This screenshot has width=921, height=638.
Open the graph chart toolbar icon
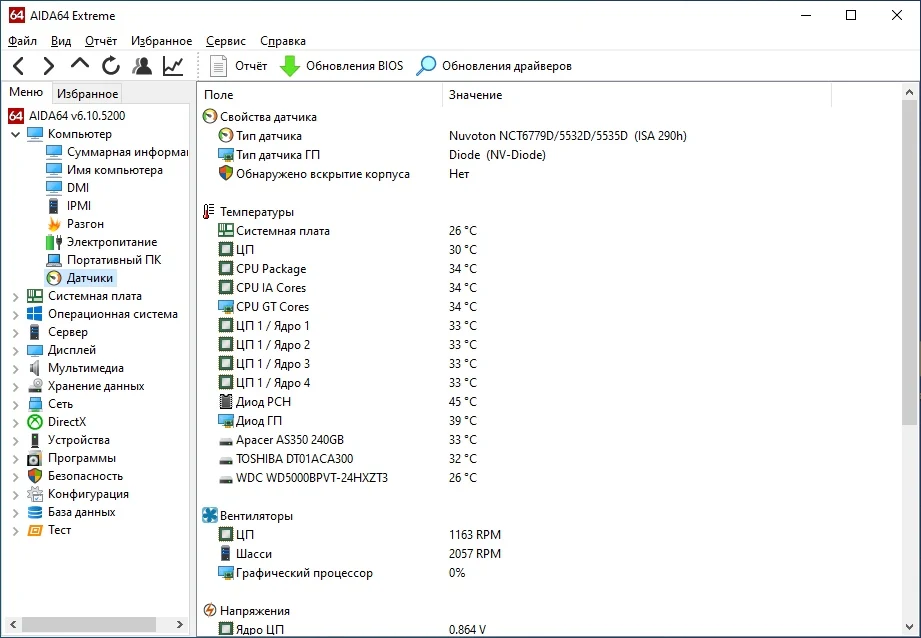pyautogui.click(x=173, y=66)
